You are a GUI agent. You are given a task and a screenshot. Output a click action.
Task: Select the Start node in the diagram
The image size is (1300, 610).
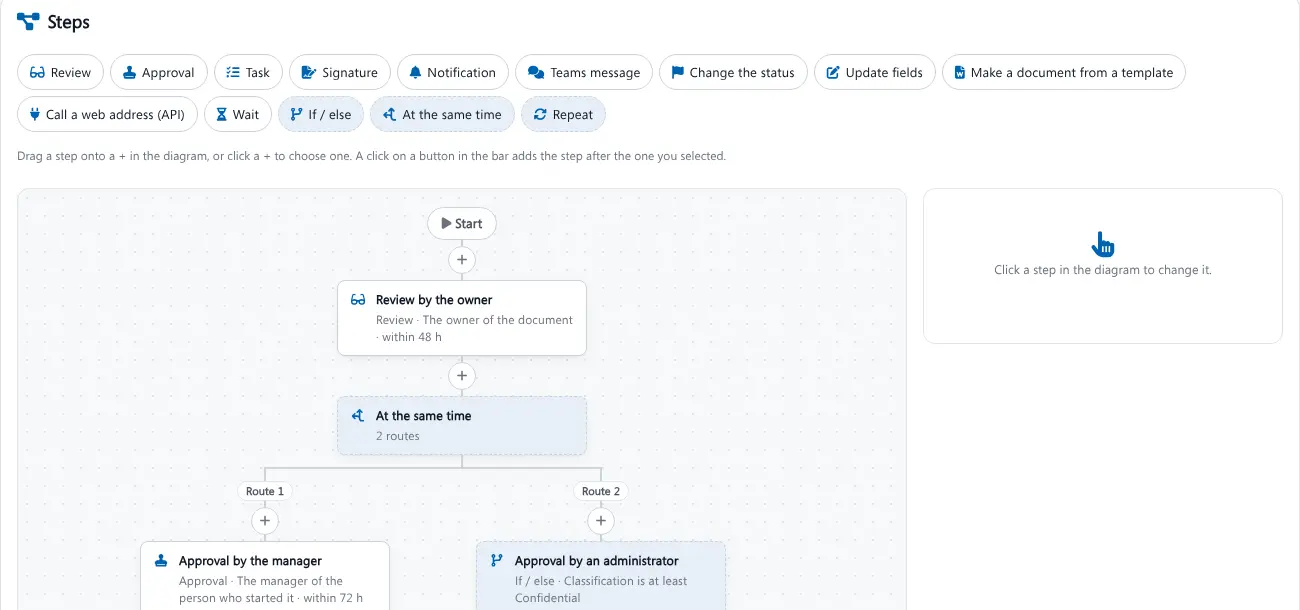click(462, 224)
